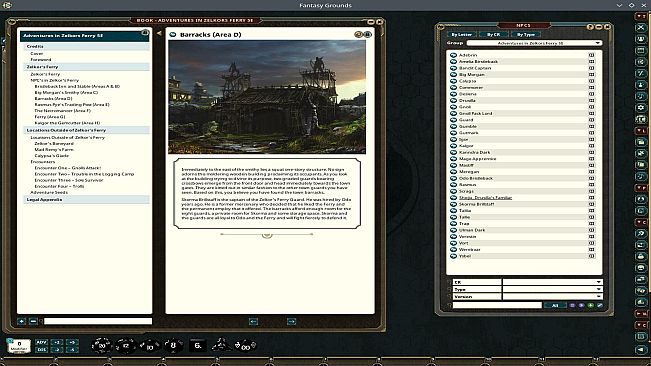The width and height of the screenshot is (651, 366).
Task: Open The Necromancer (Area F) page
Action: [x=62, y=111]
